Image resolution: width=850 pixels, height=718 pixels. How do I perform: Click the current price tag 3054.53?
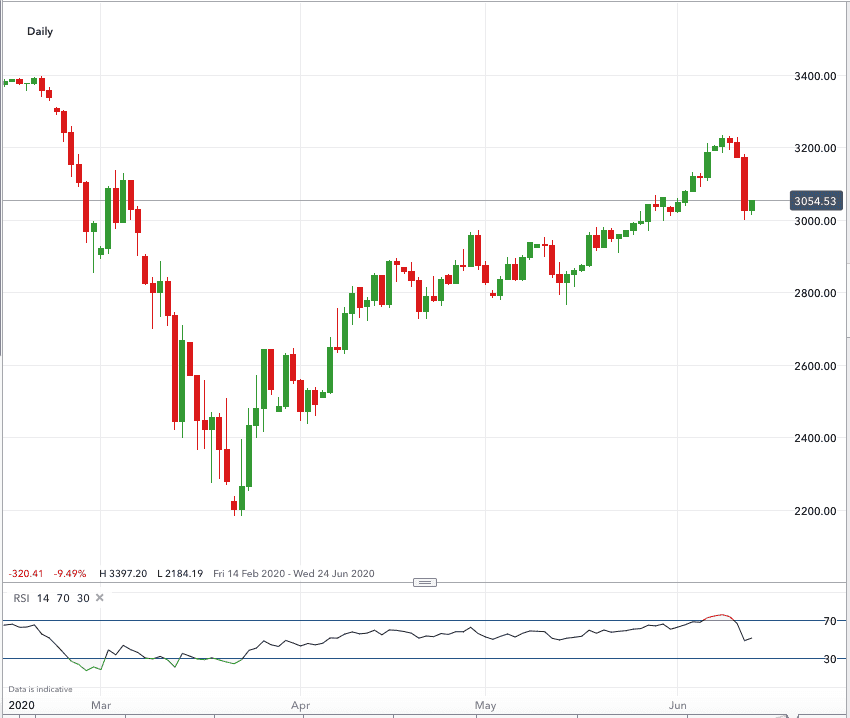[x=813, y=201]
